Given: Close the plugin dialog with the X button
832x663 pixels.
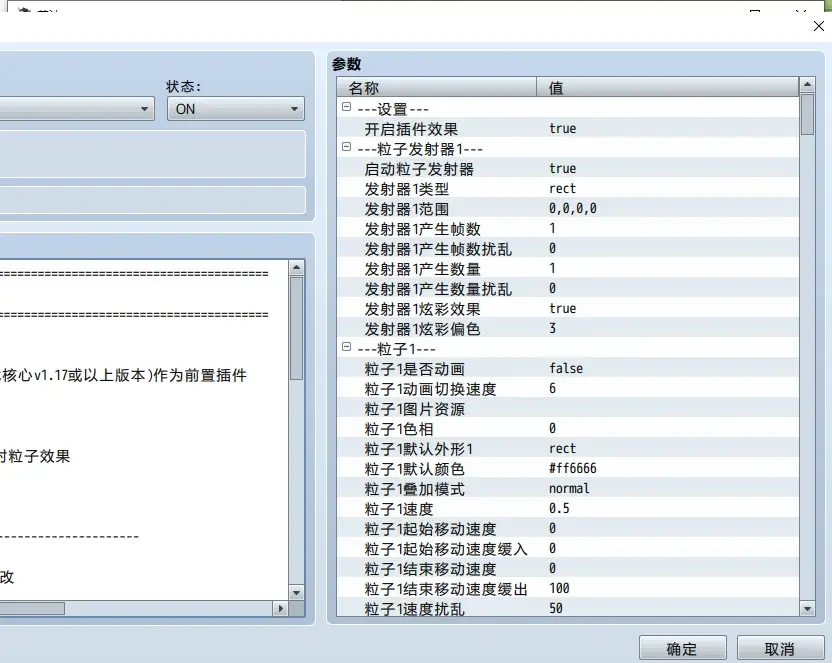Looking at the screenshot, I should pos(819,26).
